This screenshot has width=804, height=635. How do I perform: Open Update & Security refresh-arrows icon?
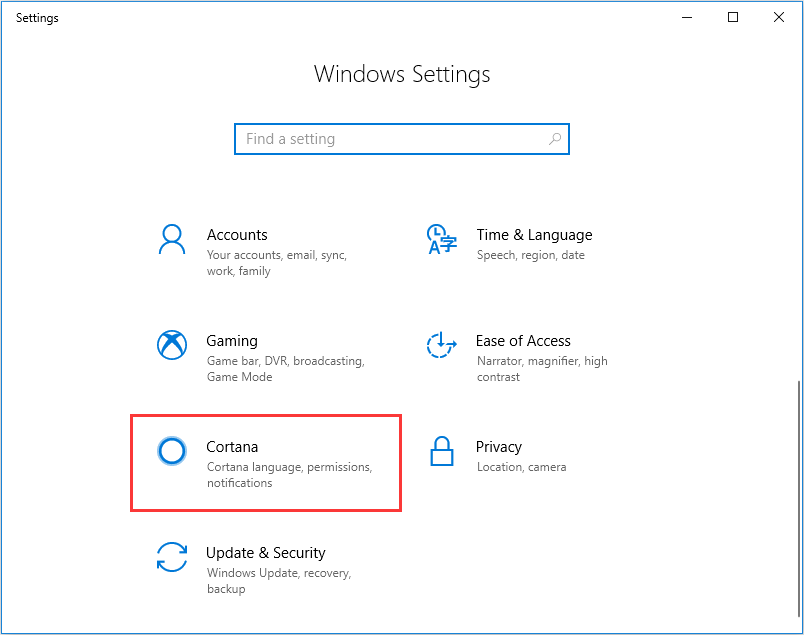[x=172, y=557]
